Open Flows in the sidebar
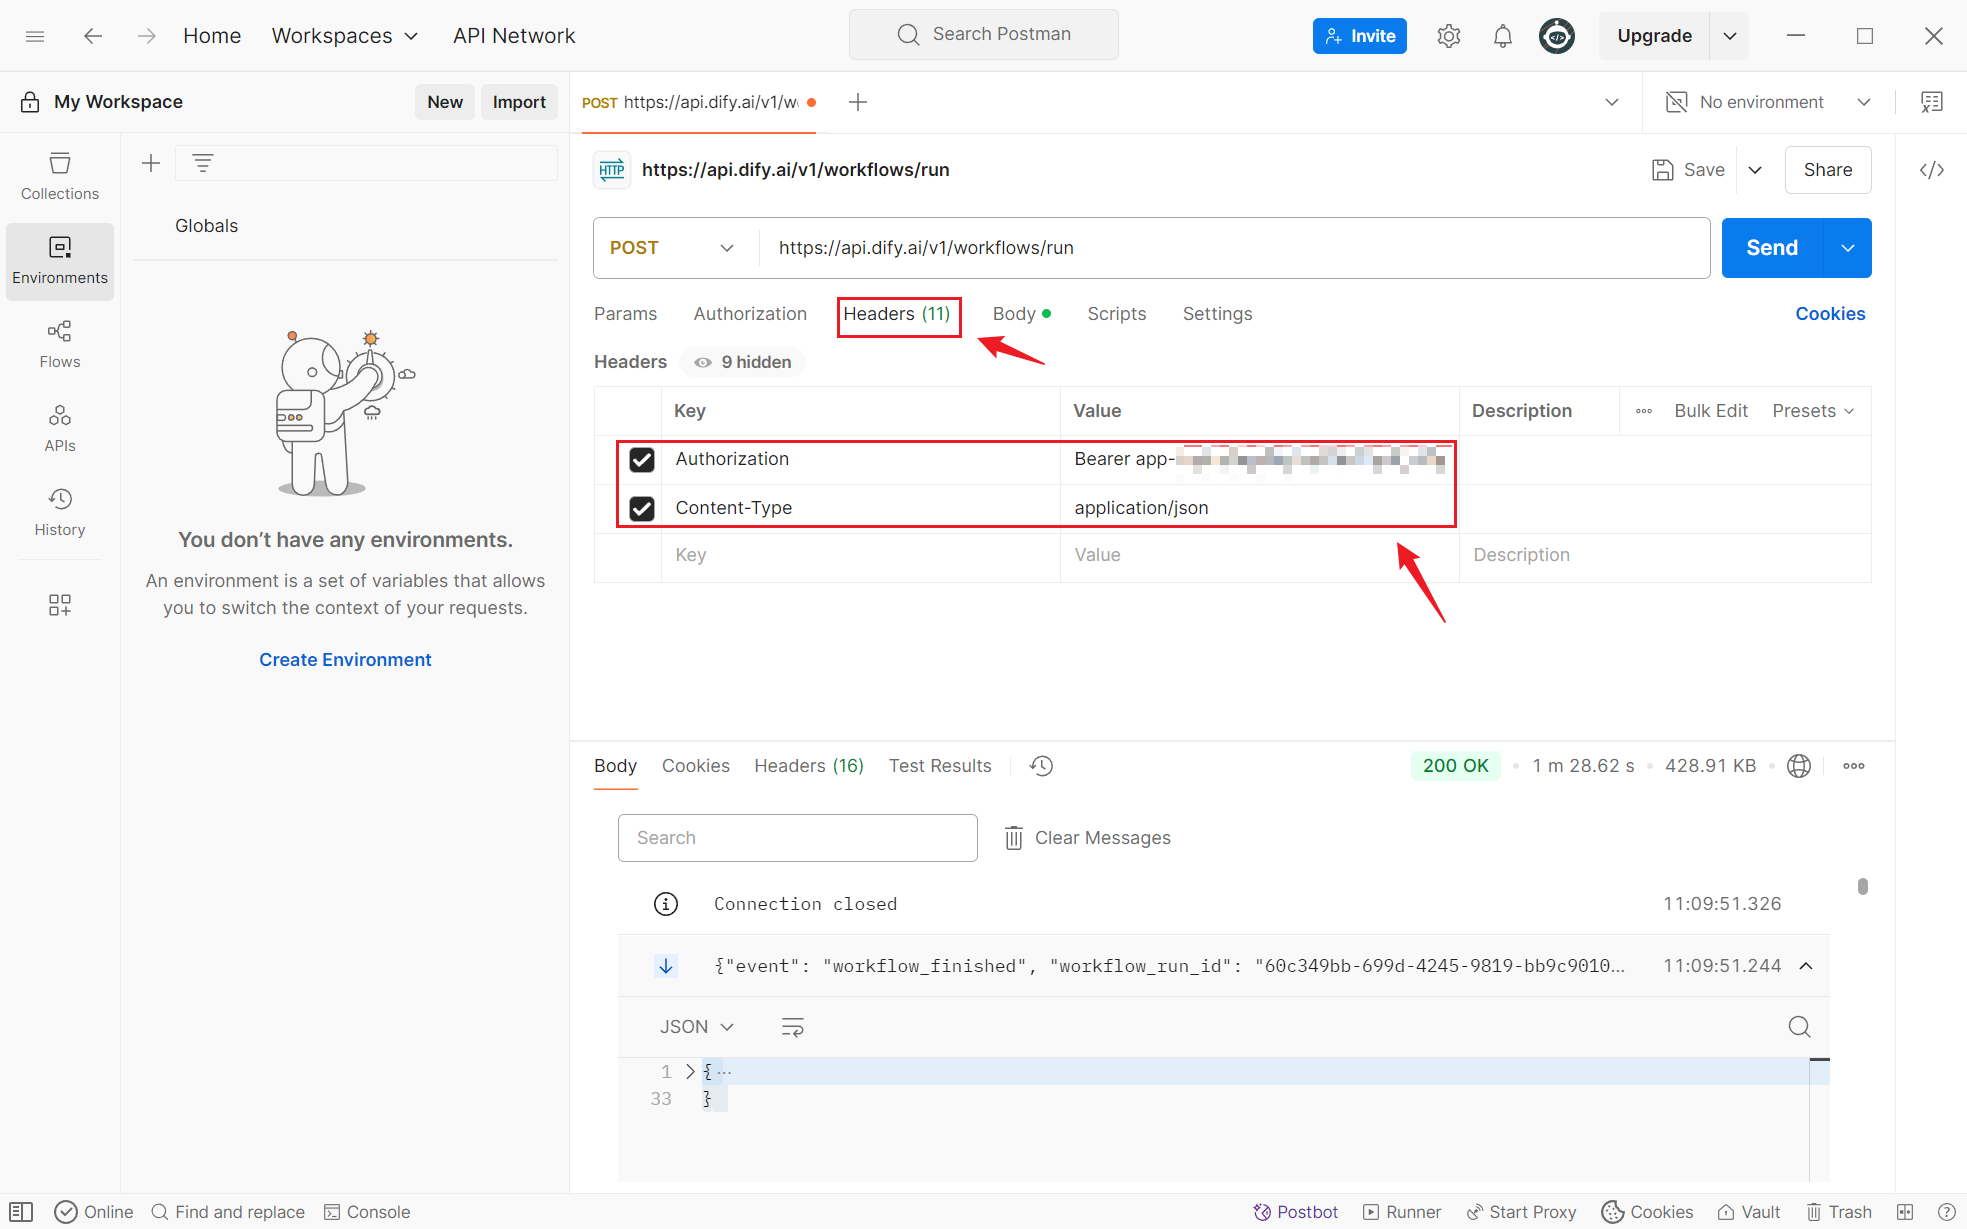 60,344
